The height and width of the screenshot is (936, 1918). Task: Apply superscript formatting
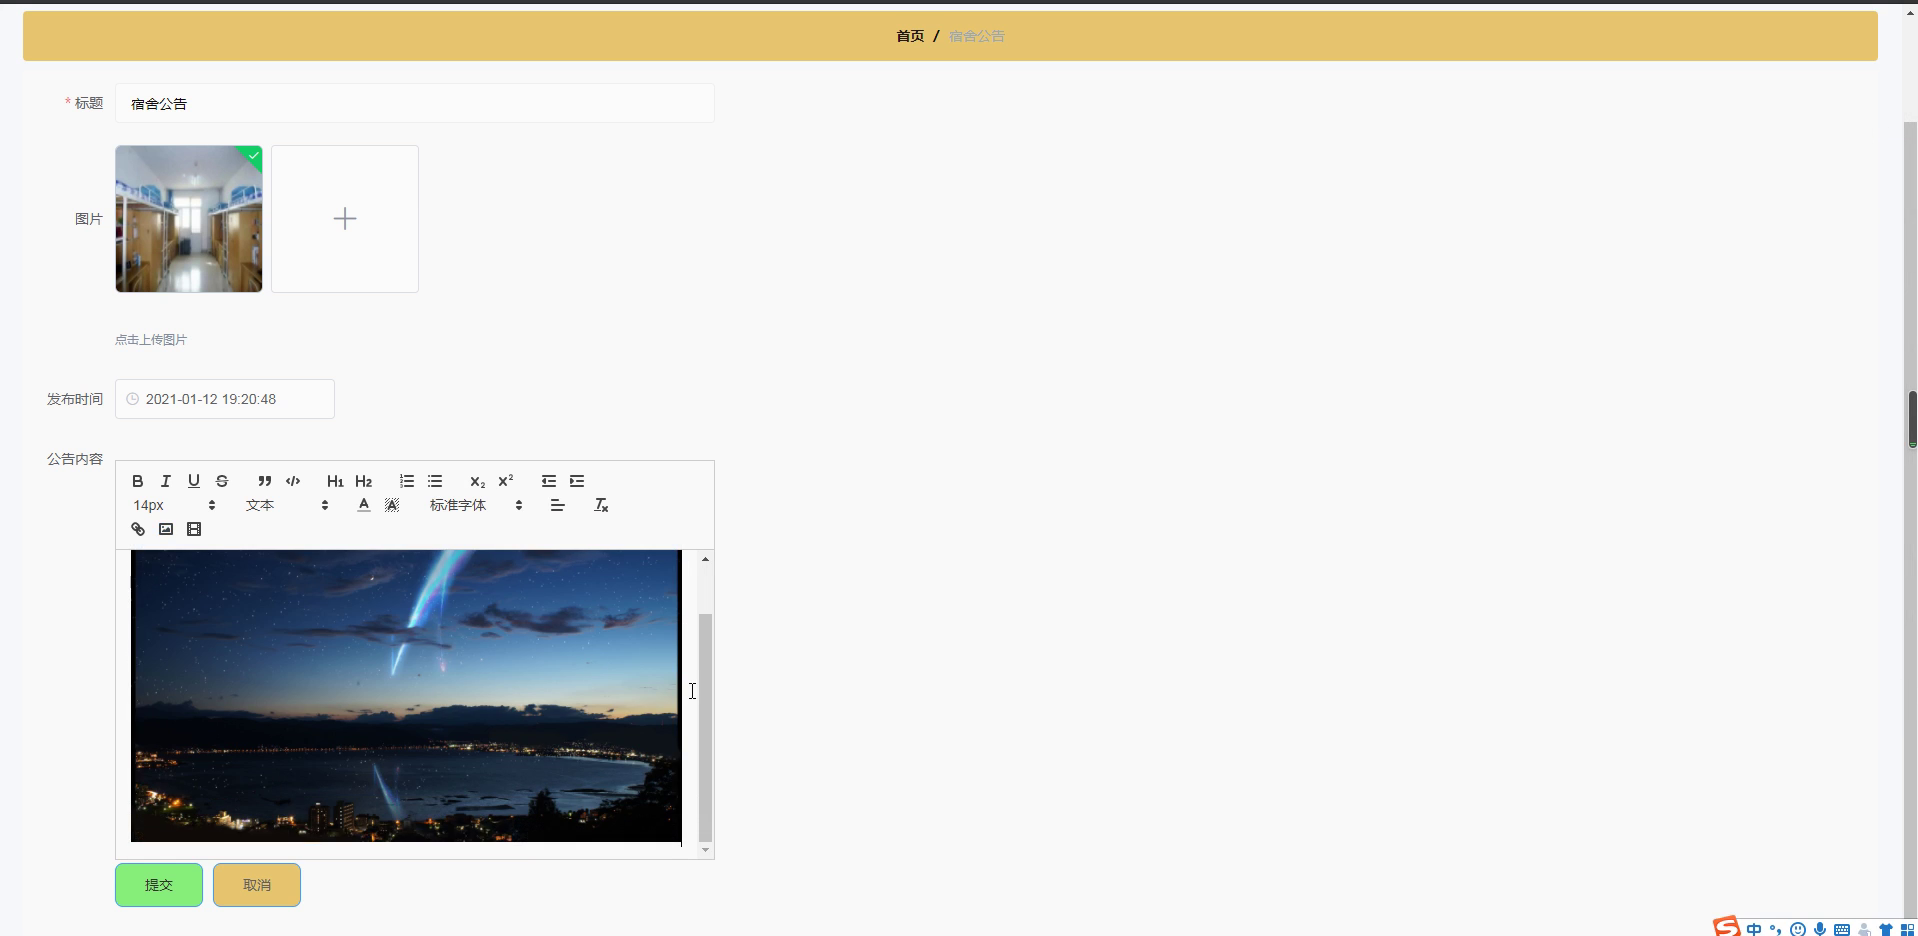coord(506,481)
